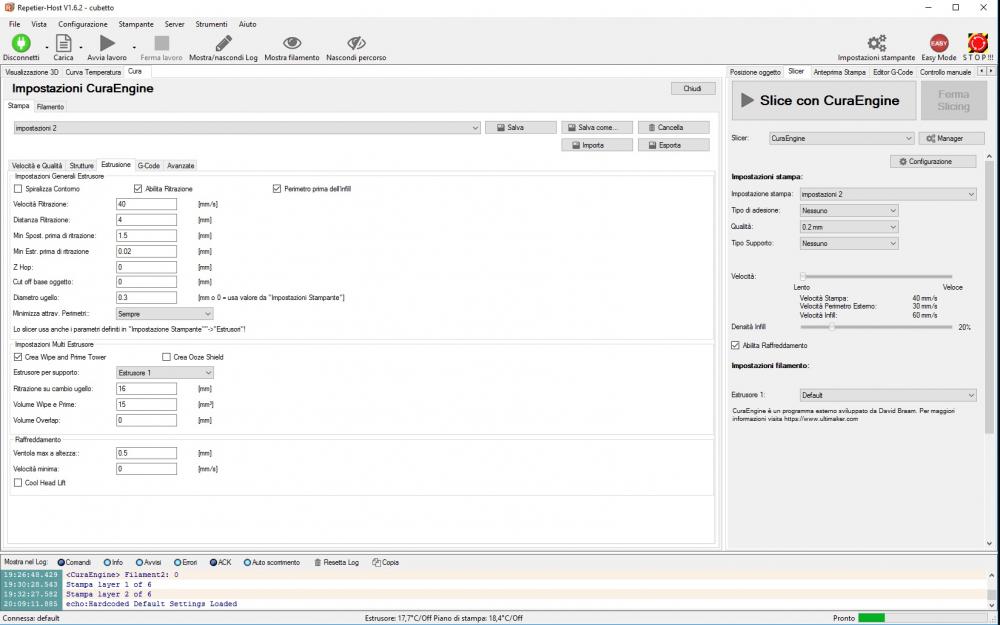Viewport: 1000px width, 625px height.
Task: Open the Estrusore per supporto dropdown
Action: point(165,373)
